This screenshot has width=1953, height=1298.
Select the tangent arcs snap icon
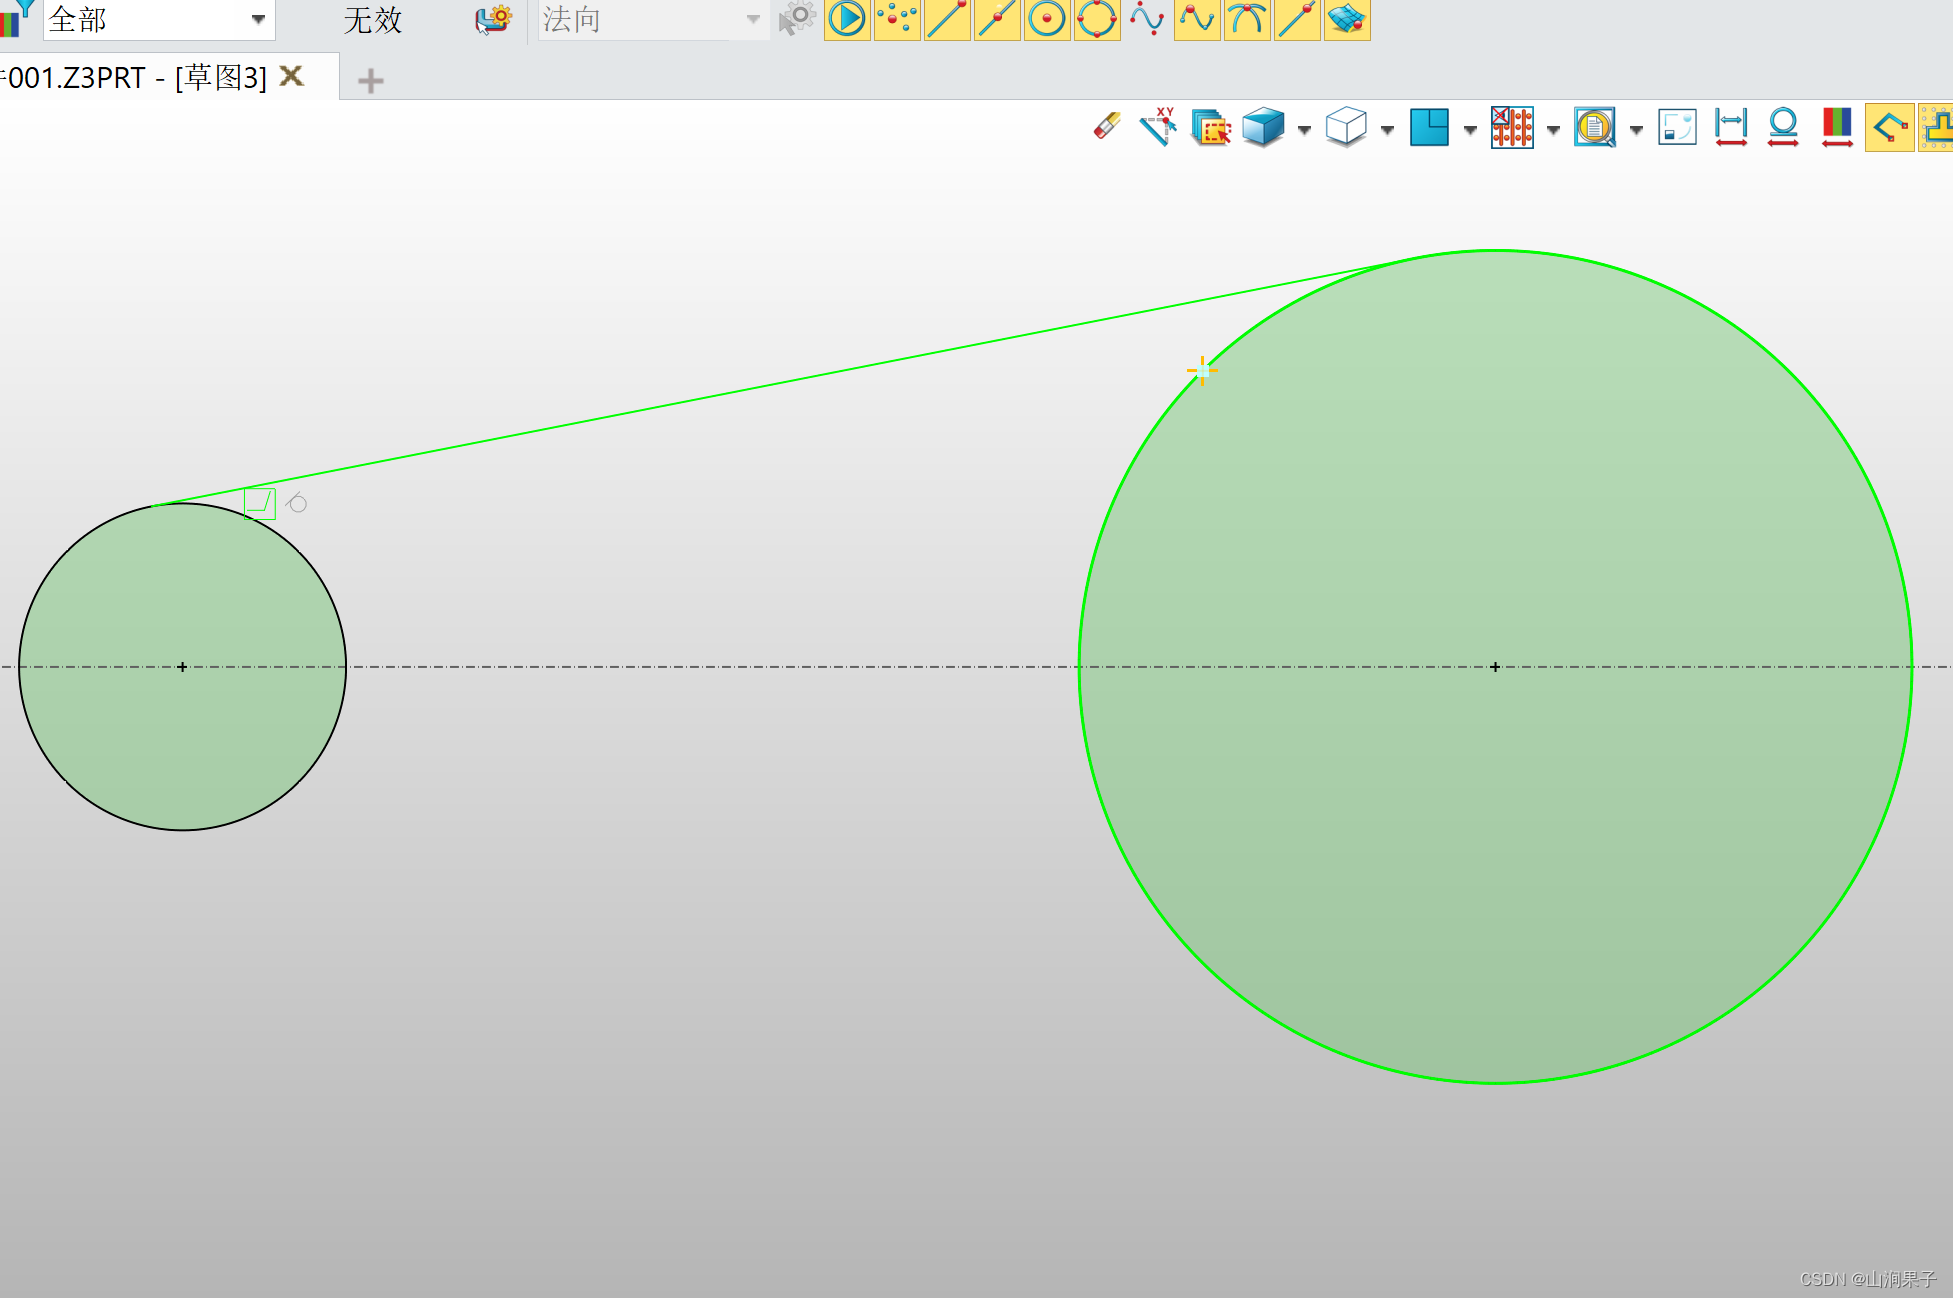pyautogui.click(x=1247, y=19)
